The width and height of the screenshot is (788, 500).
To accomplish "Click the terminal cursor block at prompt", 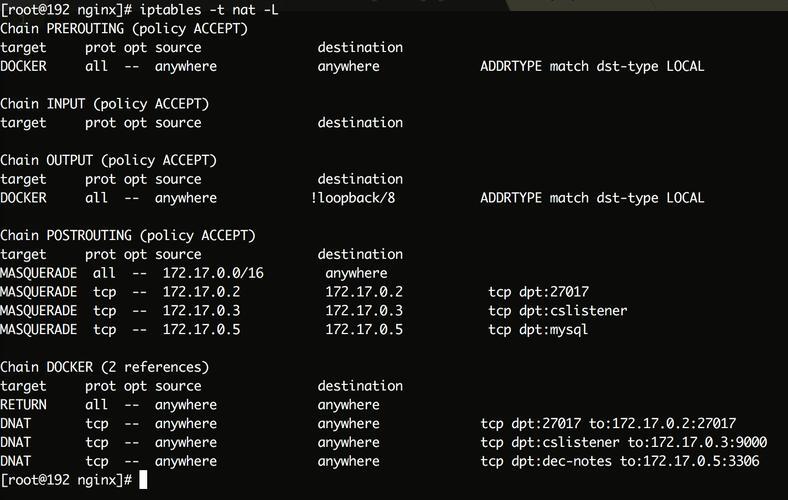I will 143,479.
